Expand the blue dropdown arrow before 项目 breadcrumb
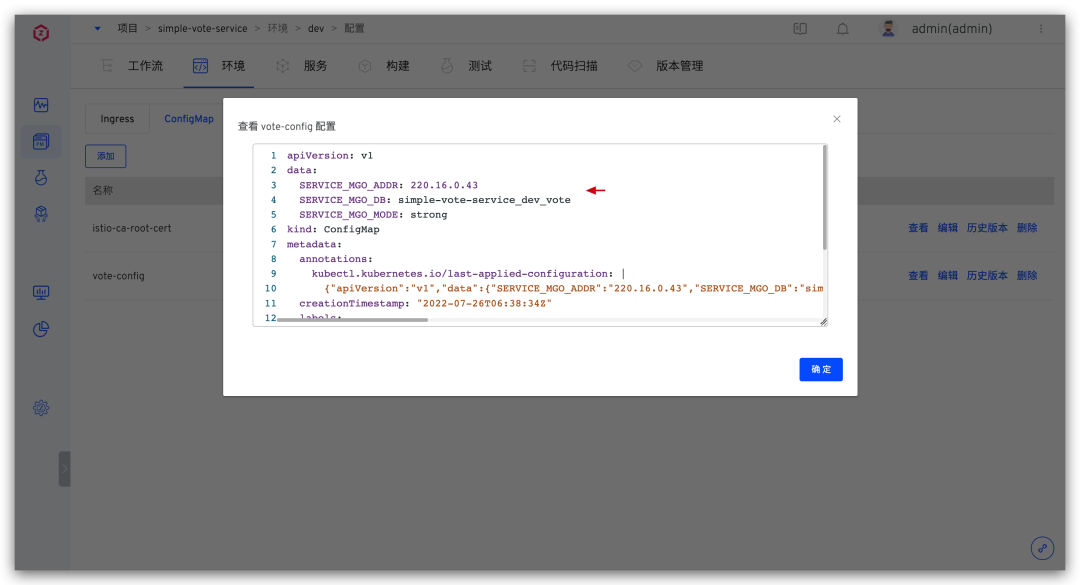1080x585 pixels. tap(96, 28)
